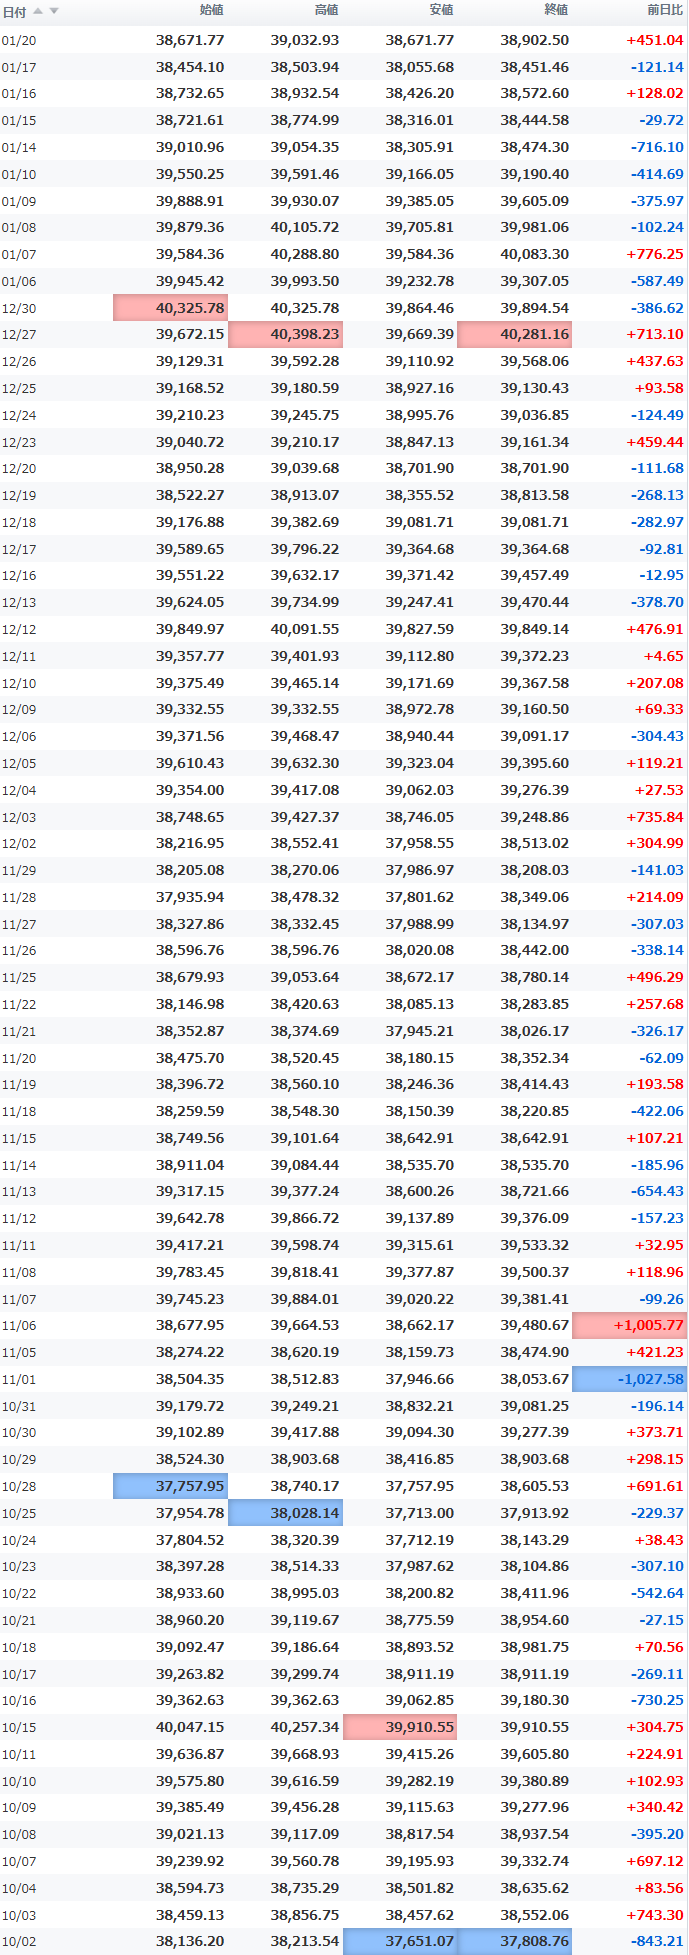Click the opening value 38,732.65
Viewport: 689px width, 1955px height.
pos(190,93)
